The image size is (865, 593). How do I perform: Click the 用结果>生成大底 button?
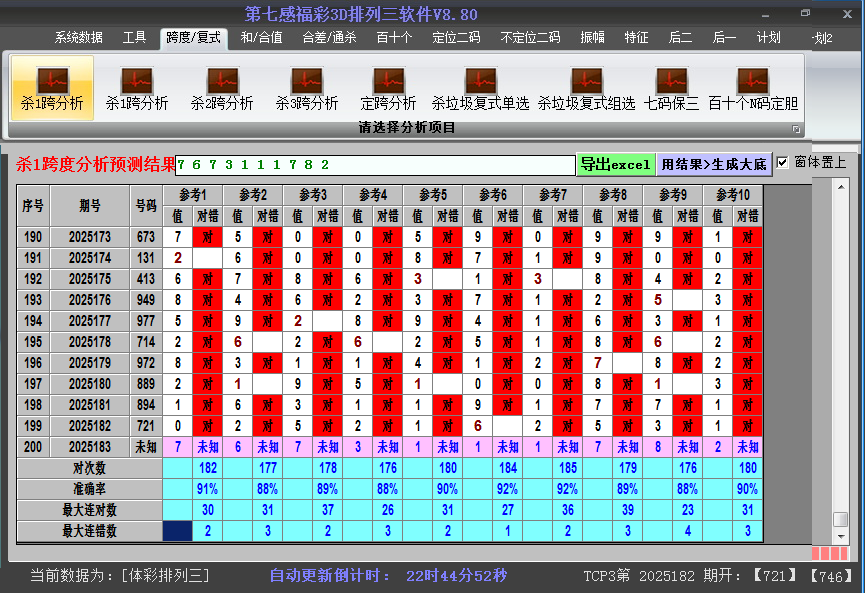click(714, 164)
